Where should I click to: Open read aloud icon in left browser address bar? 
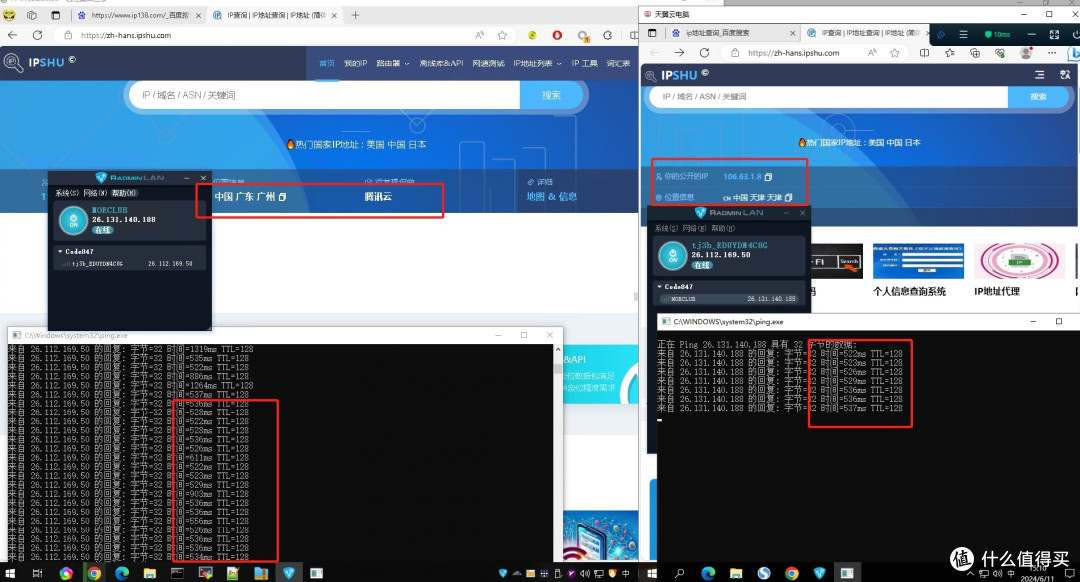479,35
